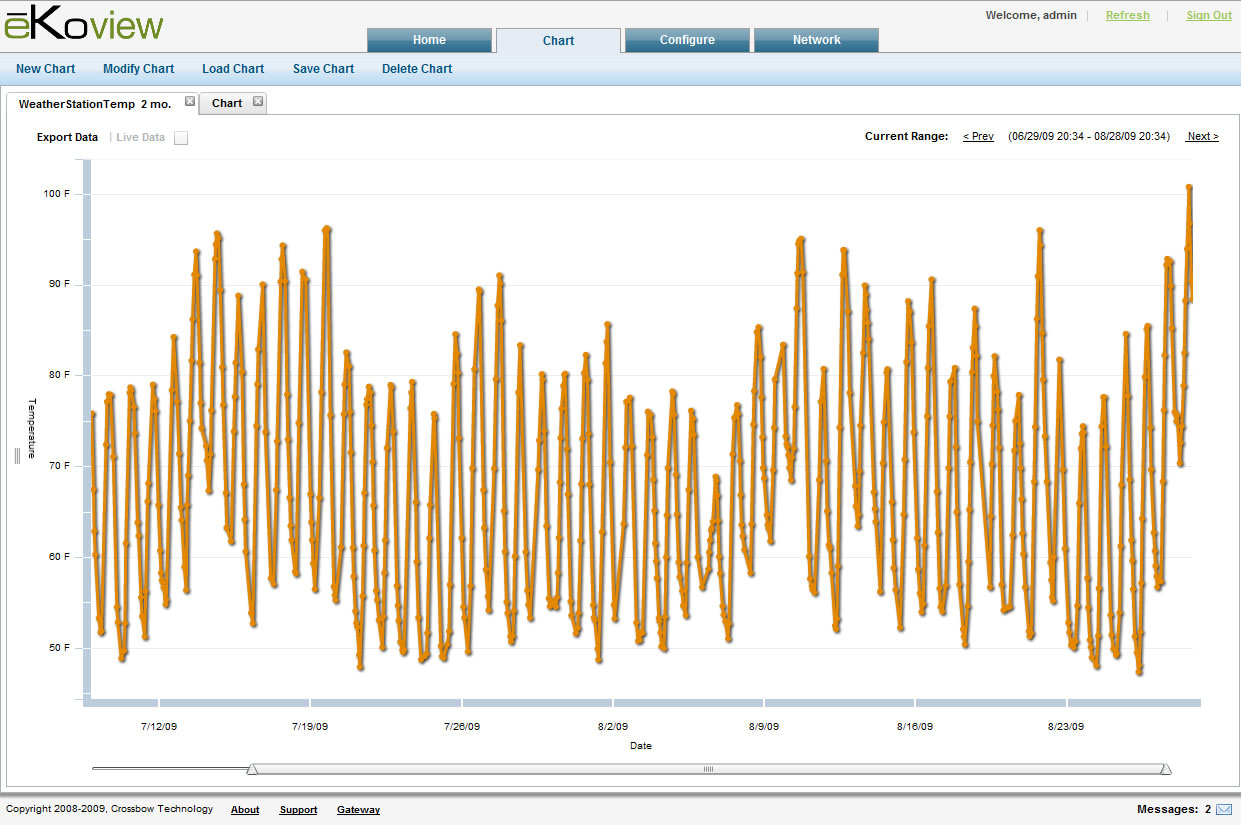This screenshot has width=1241, height=825.
Task: Click New Chart in the toolbar
Action: (x=45, y=69)
